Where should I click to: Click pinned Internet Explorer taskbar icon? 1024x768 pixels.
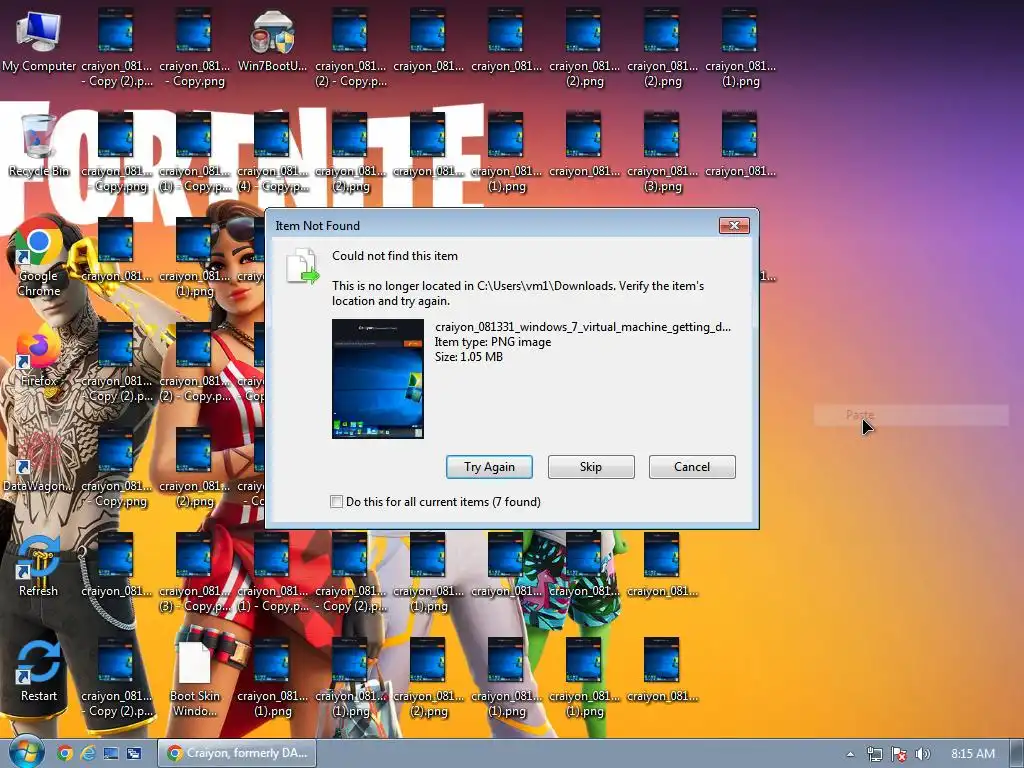88,753
